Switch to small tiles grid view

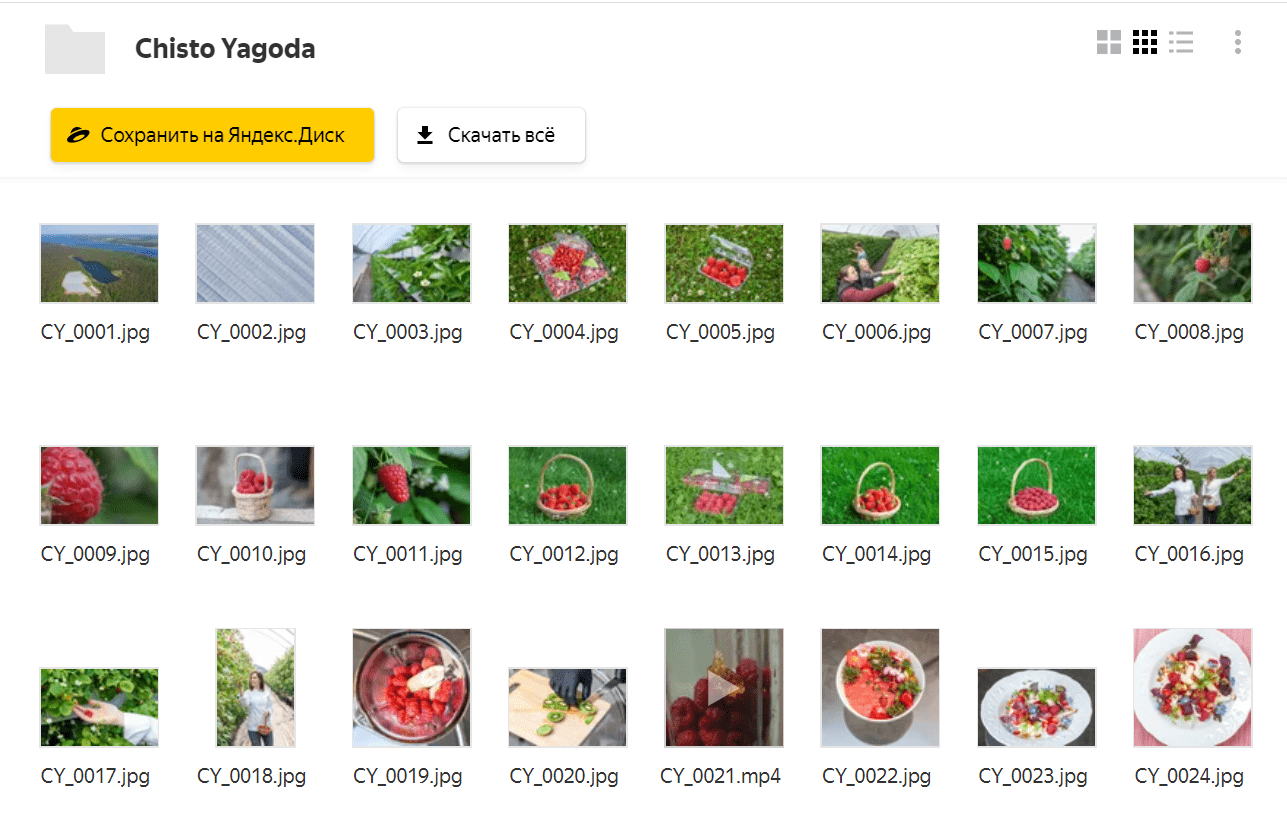[1145, 42]
